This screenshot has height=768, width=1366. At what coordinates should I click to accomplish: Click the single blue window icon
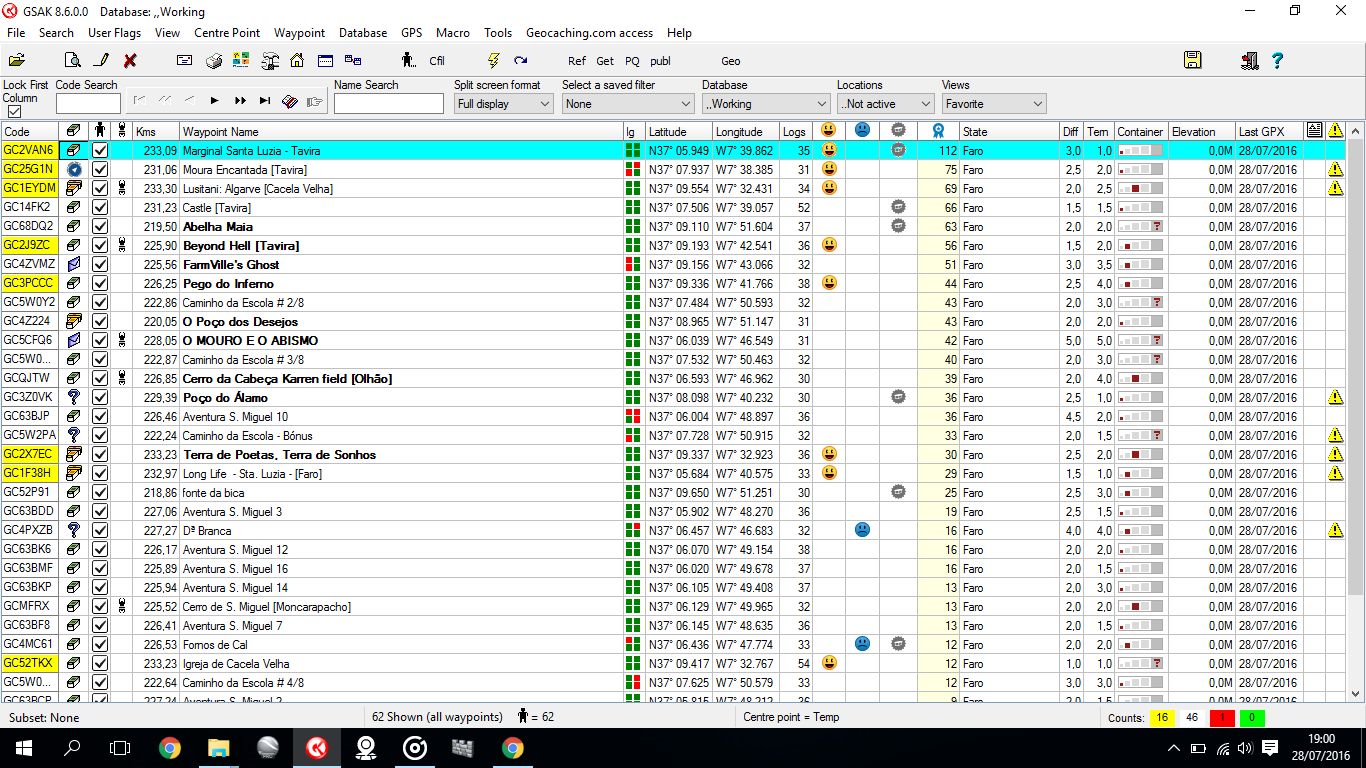click(x=326, y=60)
